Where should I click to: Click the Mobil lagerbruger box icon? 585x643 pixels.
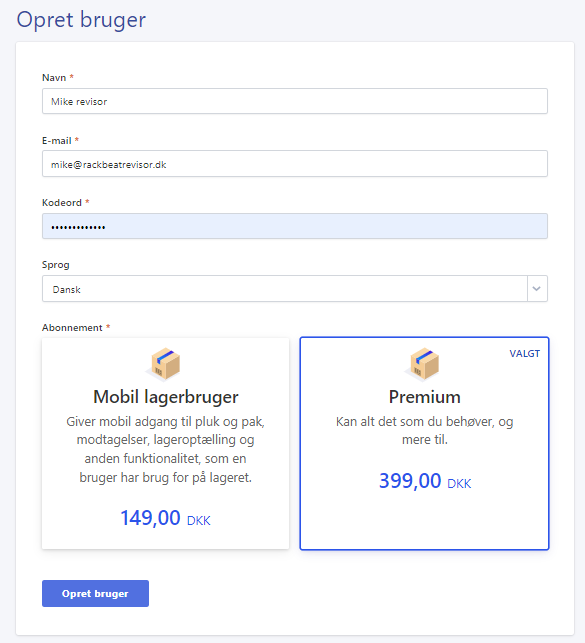164,364
